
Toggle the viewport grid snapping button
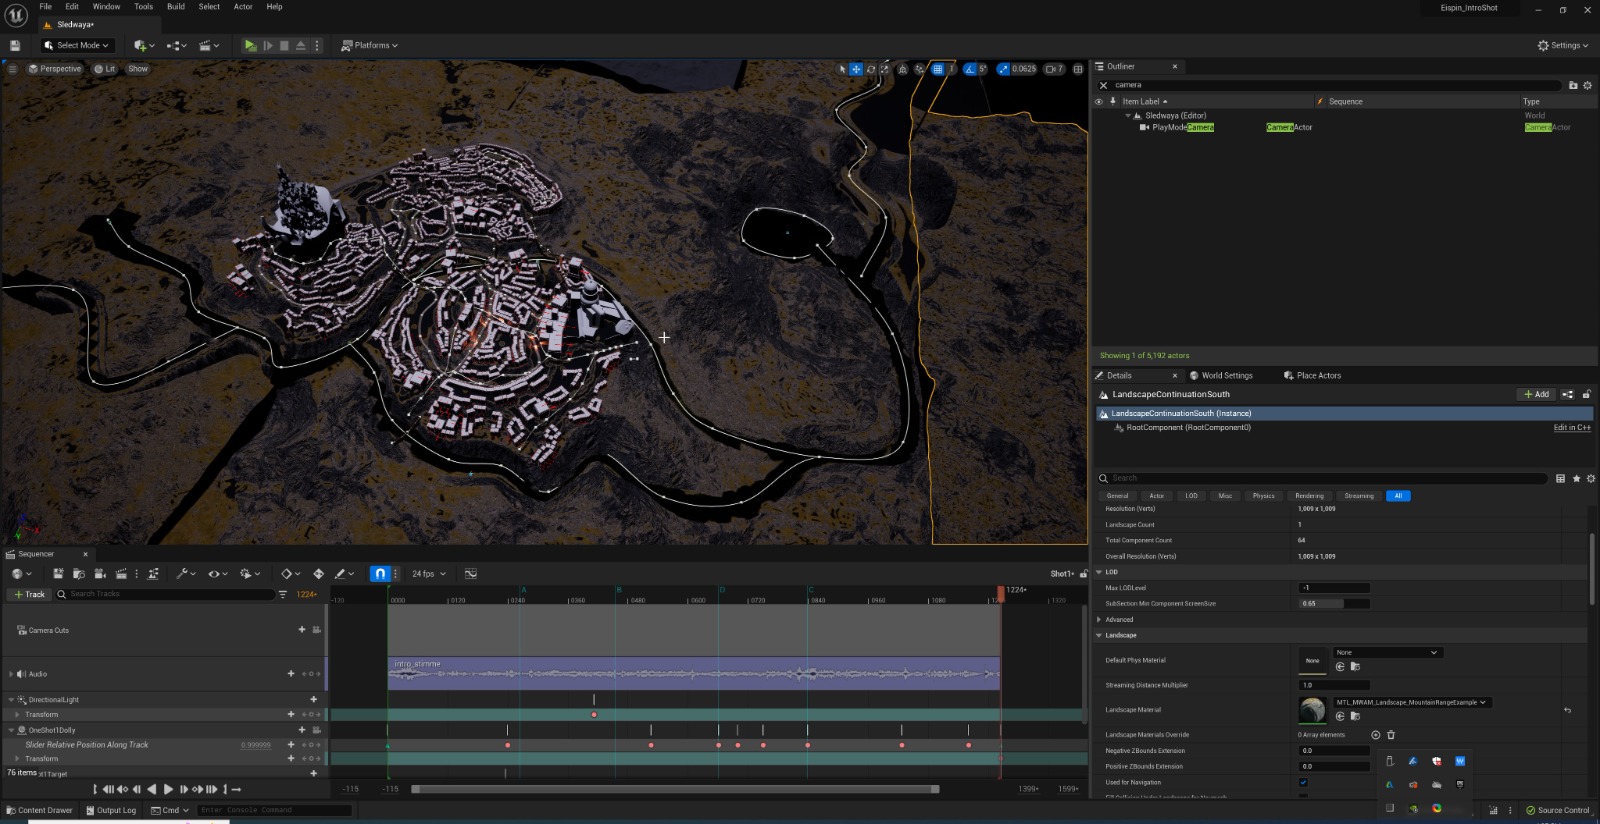937,69
